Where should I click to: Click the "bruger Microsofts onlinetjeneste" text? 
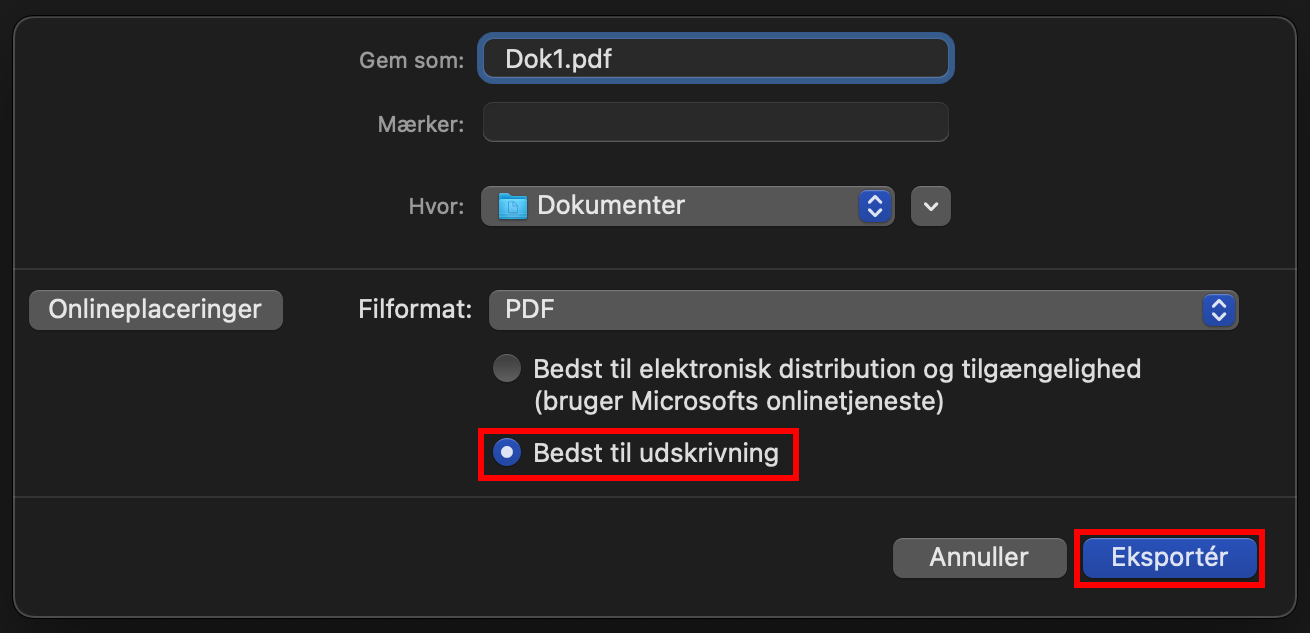(738, 402)
